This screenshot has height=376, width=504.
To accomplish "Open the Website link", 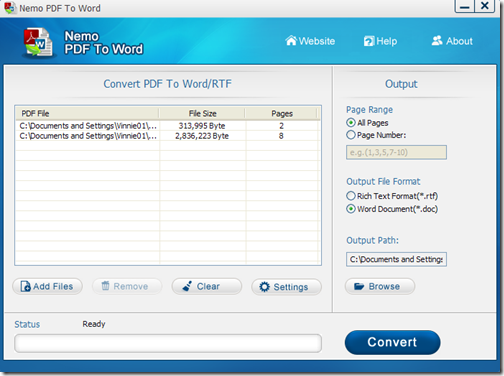I will click(x=310, y=41).
